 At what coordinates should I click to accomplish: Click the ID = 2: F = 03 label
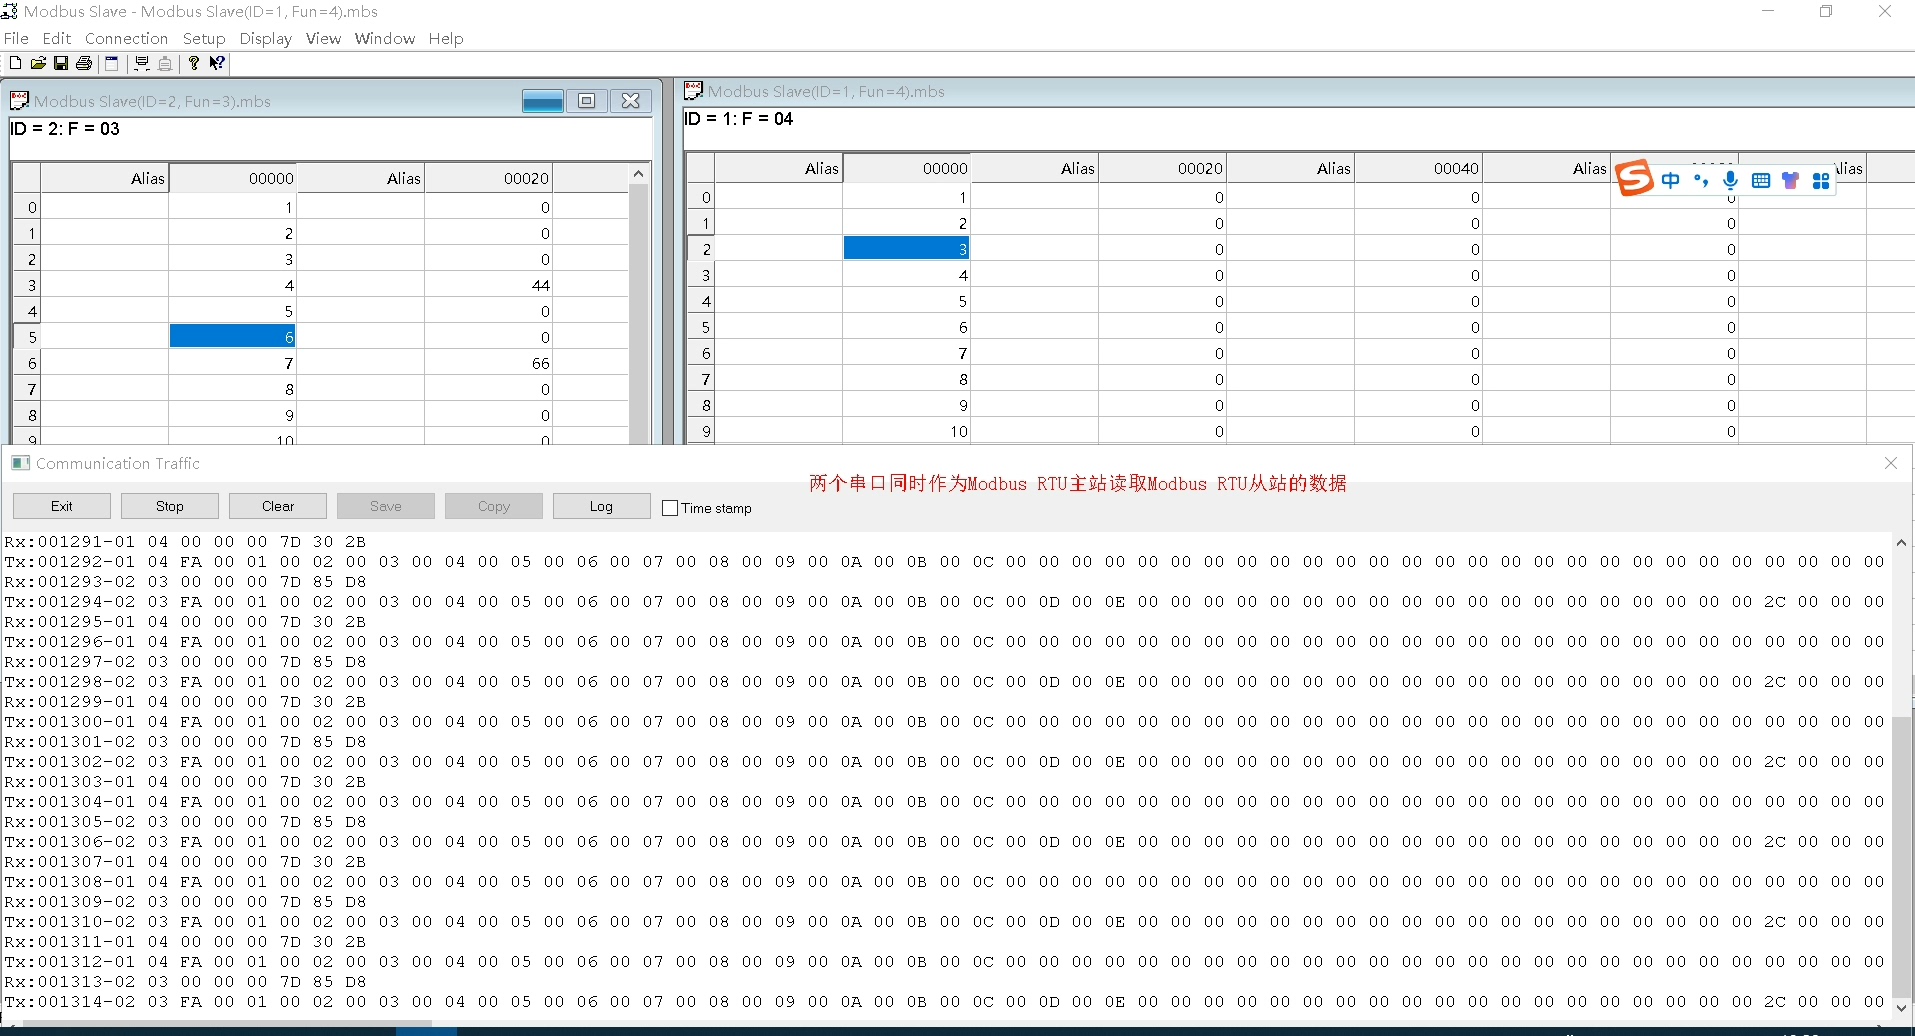coord(65,129)
